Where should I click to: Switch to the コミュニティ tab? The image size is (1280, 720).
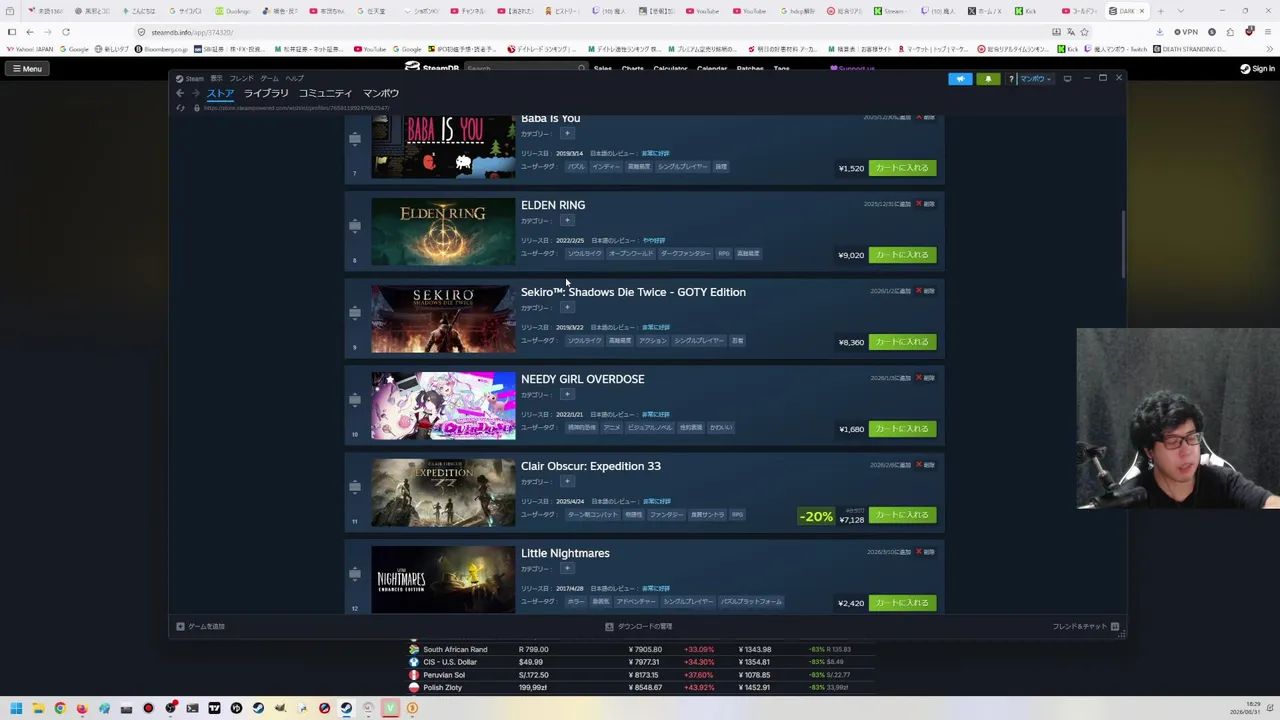point(325,93)
